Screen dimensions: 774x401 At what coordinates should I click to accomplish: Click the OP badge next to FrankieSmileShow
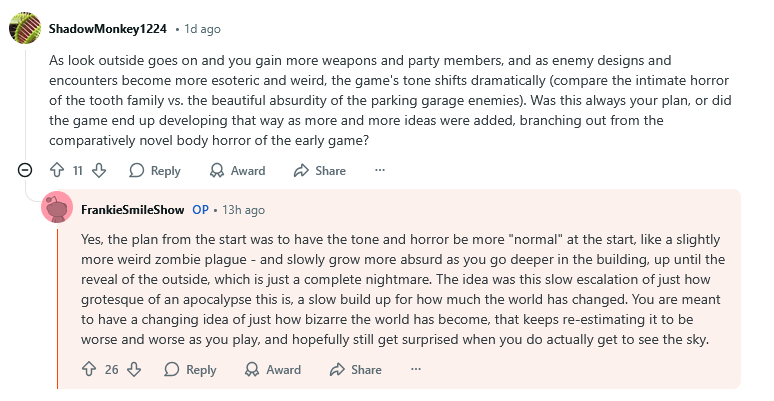point(200,210)
